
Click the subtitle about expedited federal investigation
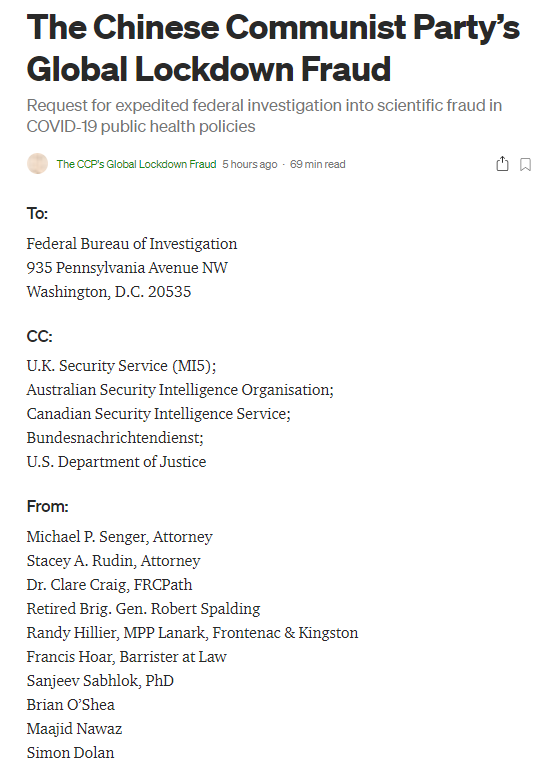tap(264, 116)
